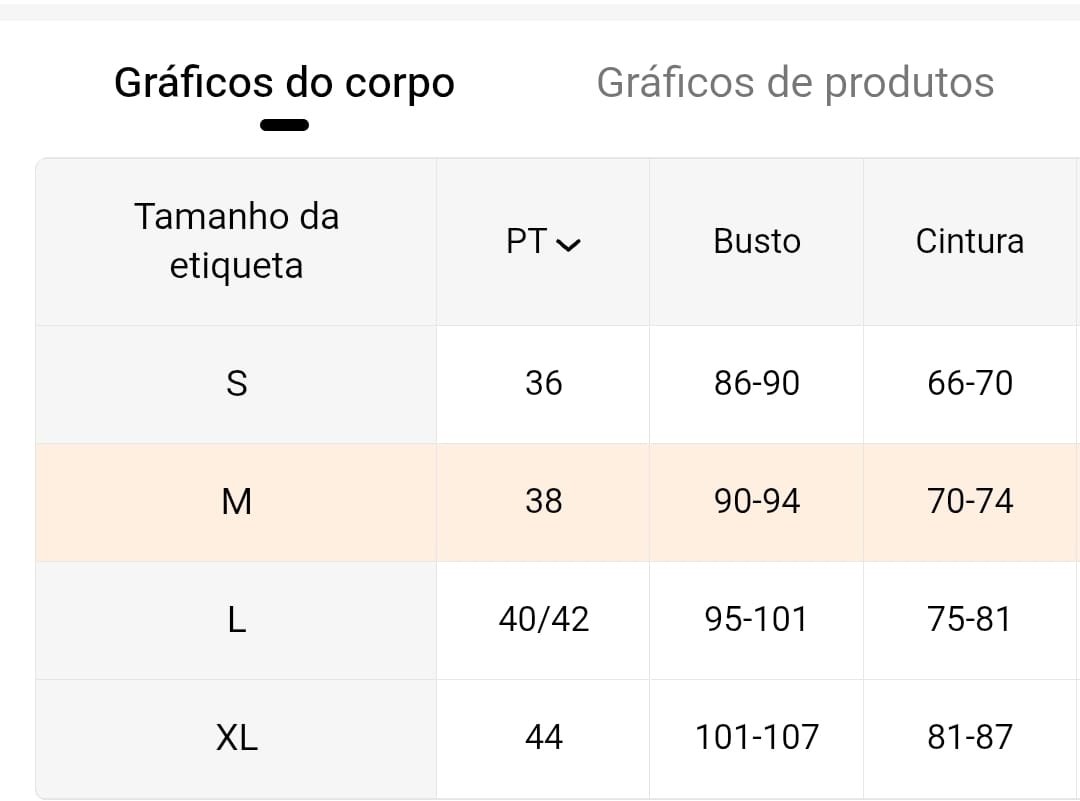Image resolution: width=1080 pixels, height=801 pixels.
Task: Click waist measurement 81-87
Action: [x=969, y=737]
